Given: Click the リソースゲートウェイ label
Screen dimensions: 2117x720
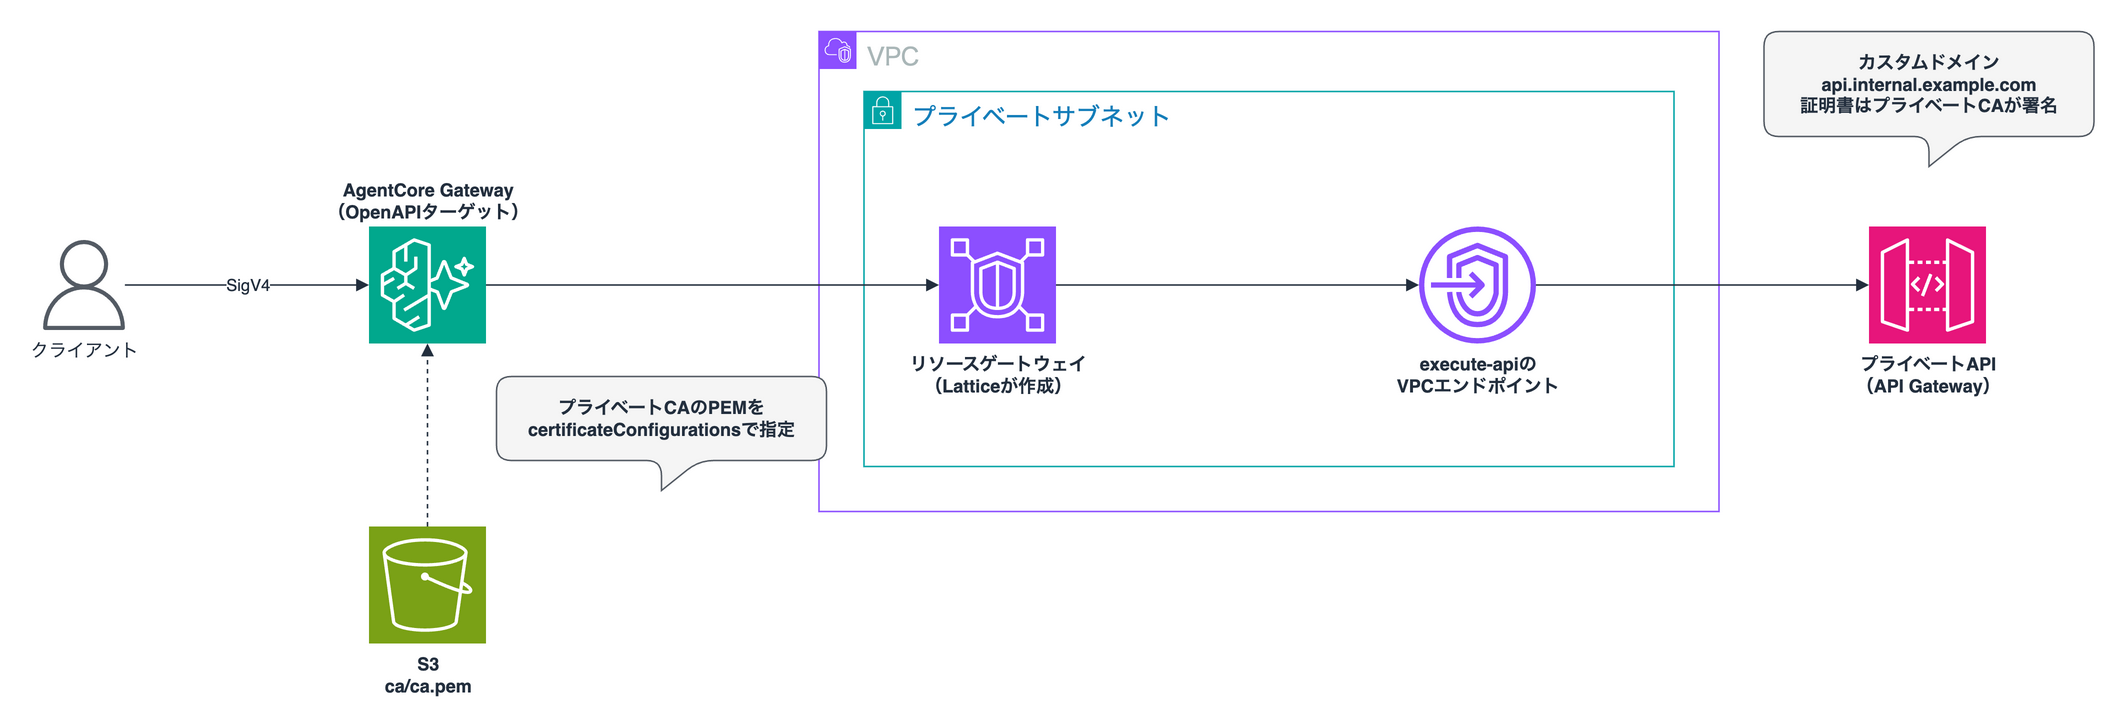Looking at the screenshot, I should tap(998, 375).
